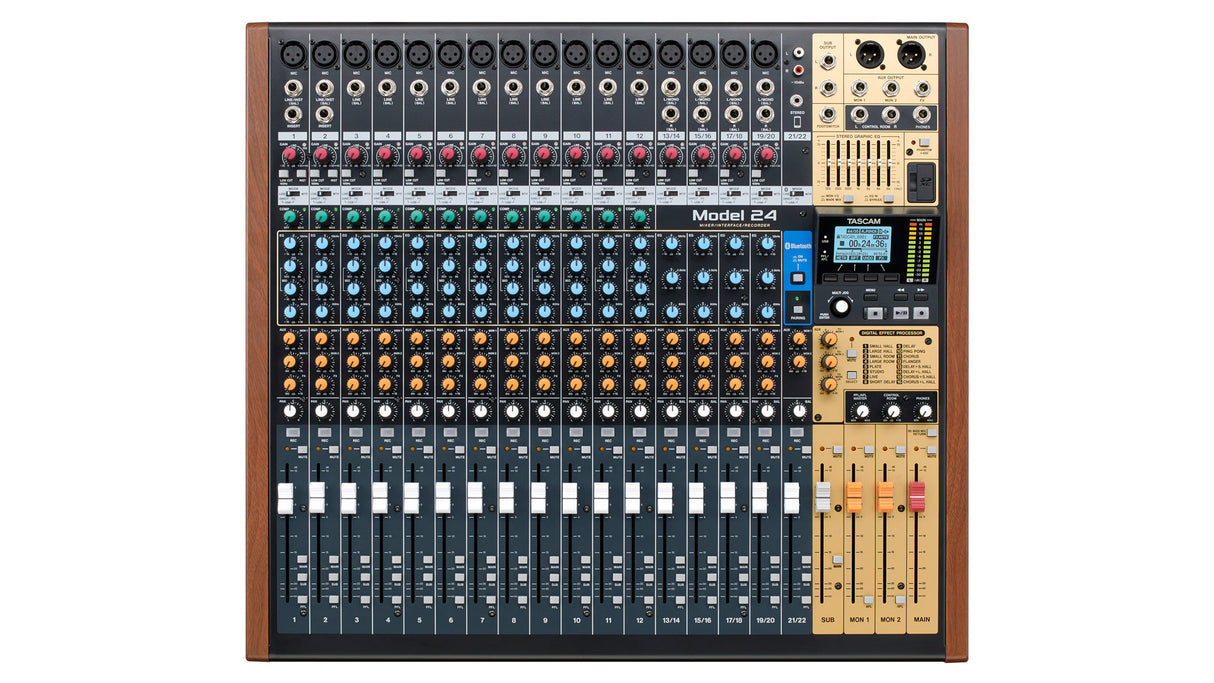Push the MULTI JOG encoder
The height and width of the screenshot is (683, 1214).
coord(840,305)
